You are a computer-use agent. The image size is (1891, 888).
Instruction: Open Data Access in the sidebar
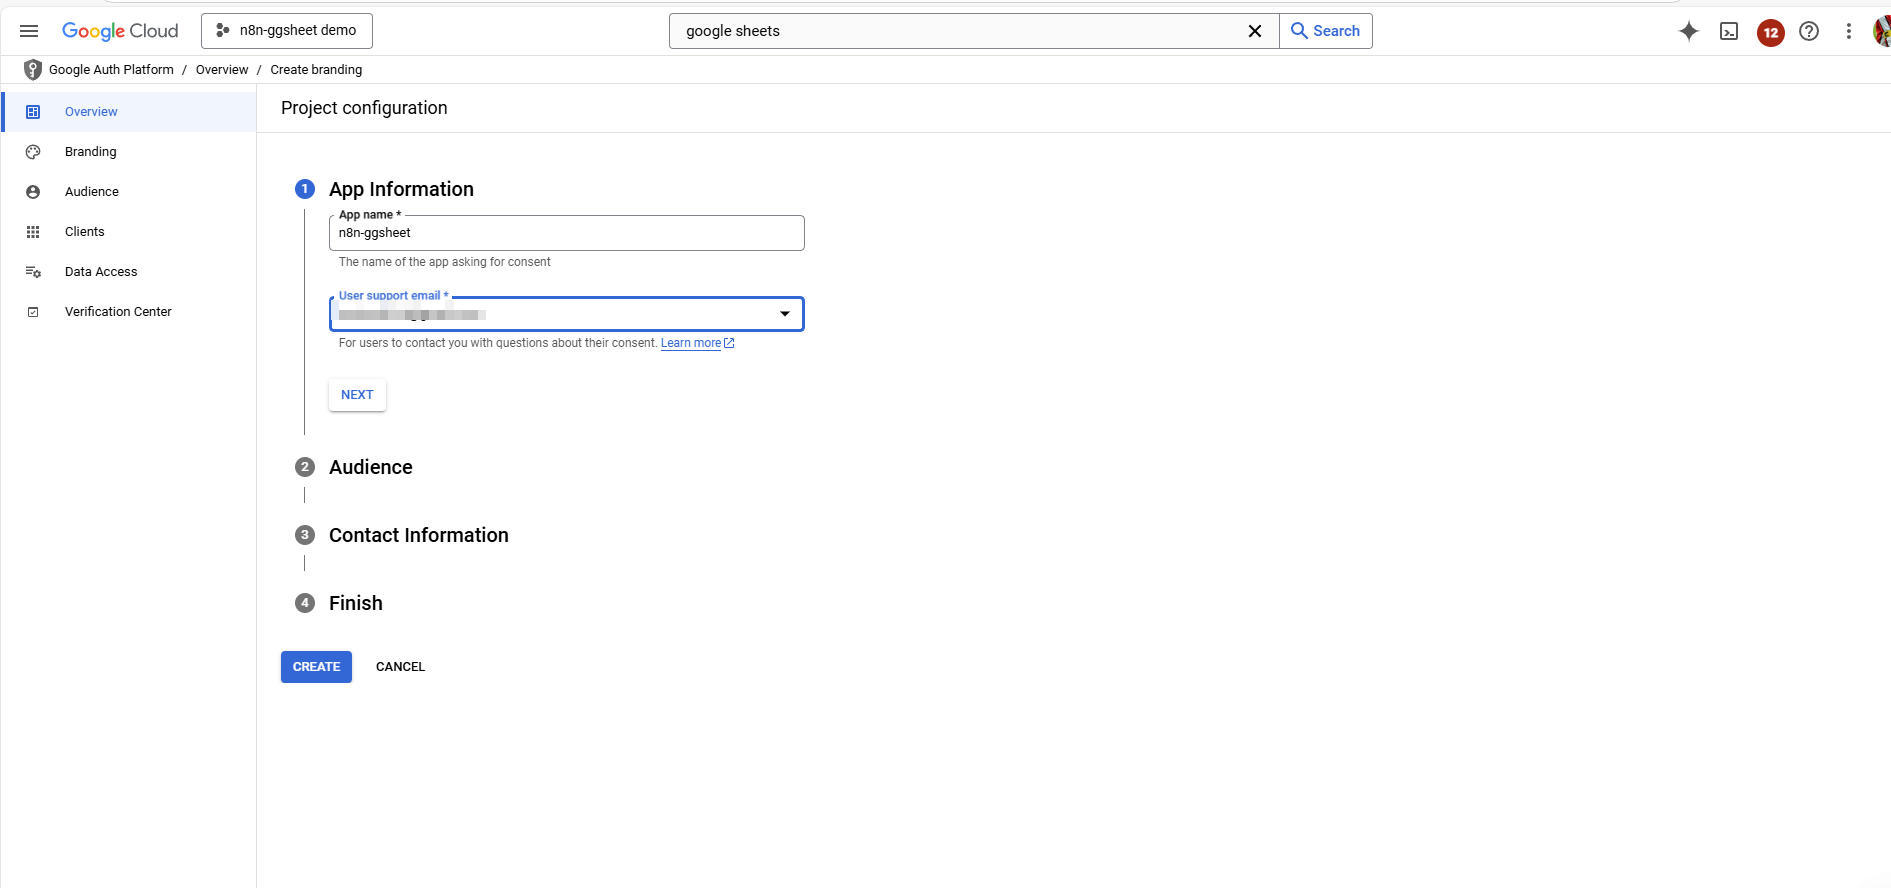[x=130, y=272]
